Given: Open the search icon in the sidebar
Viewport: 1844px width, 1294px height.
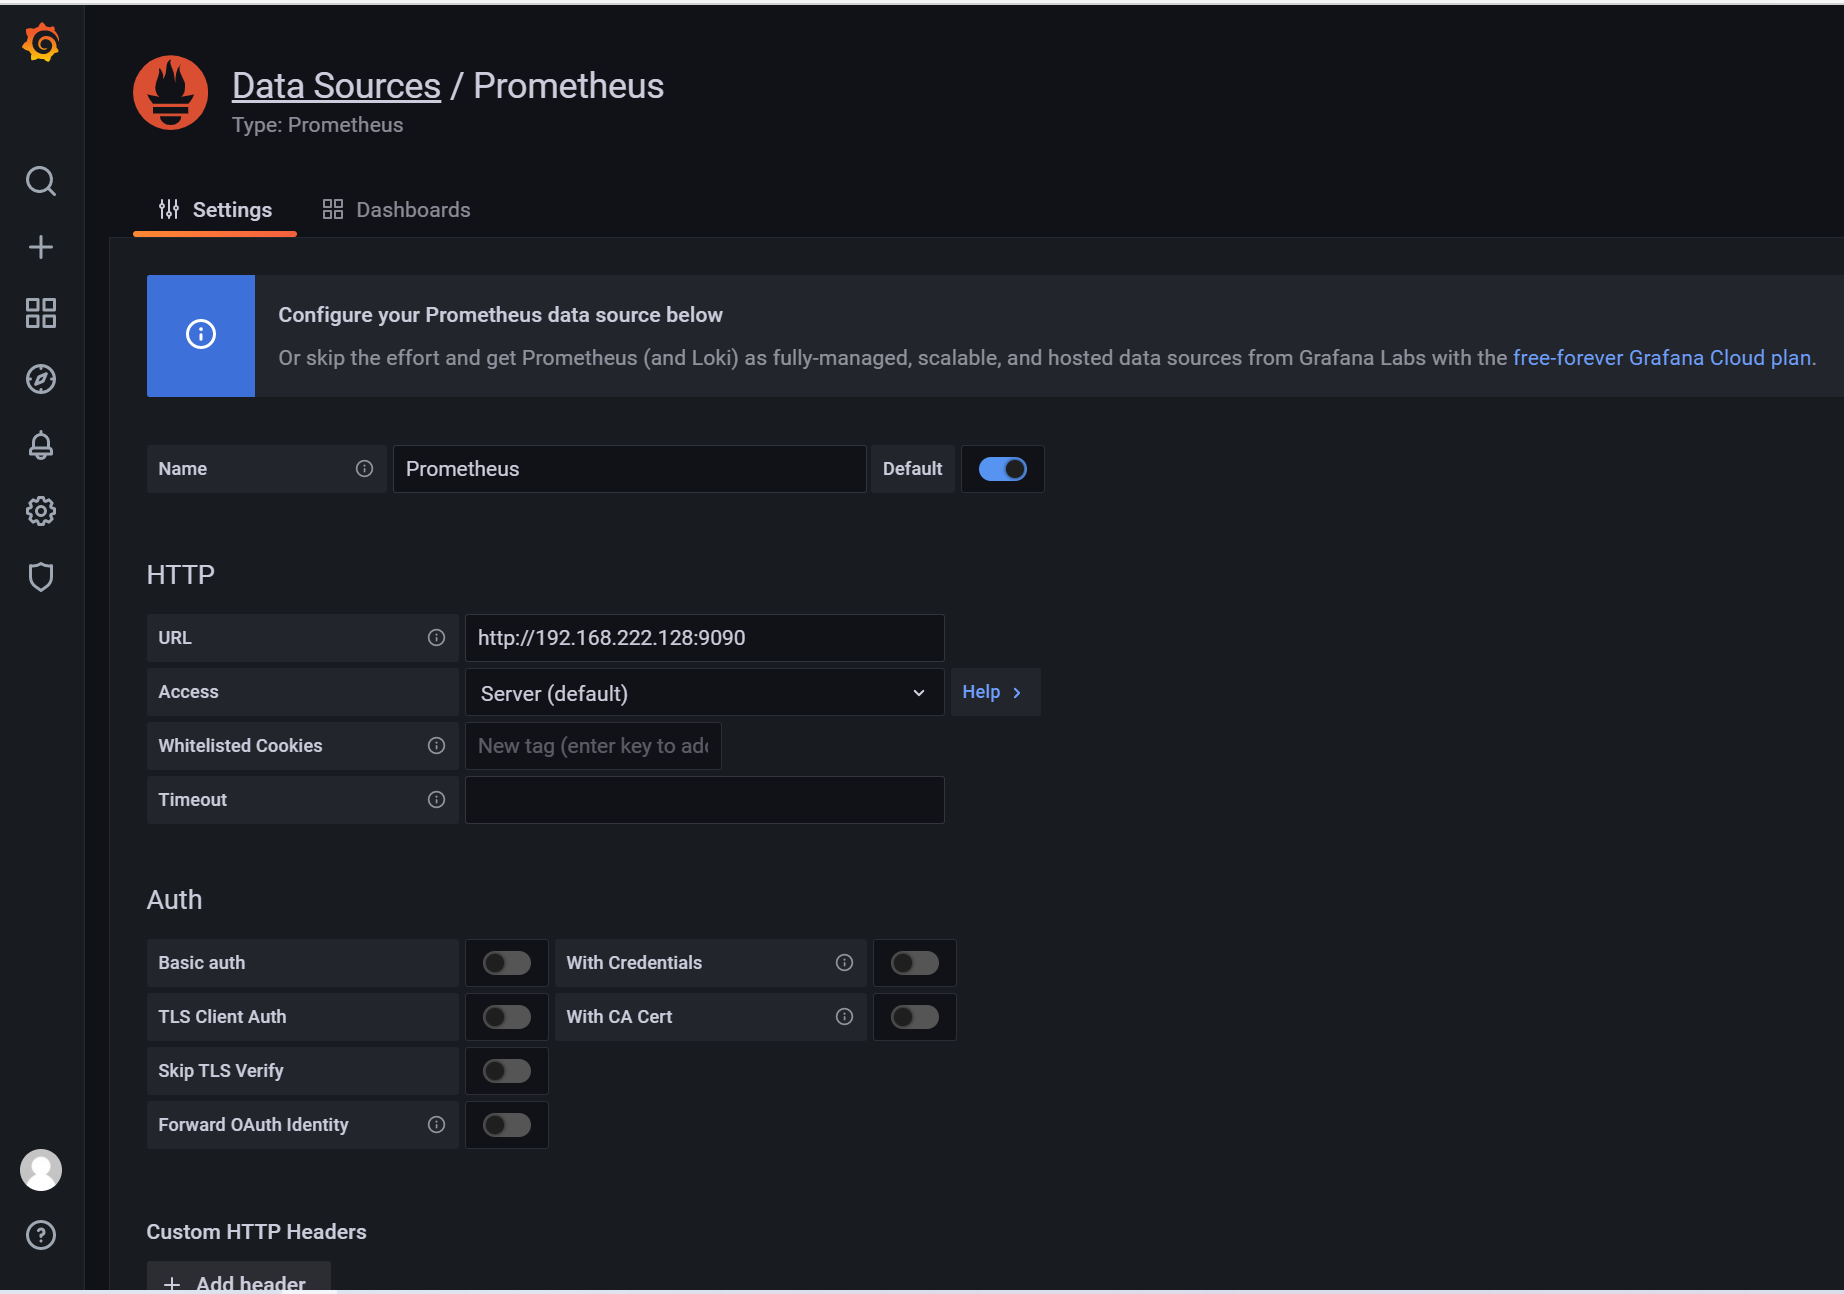Looking at the screenshot, I should [x=41, y=181].
